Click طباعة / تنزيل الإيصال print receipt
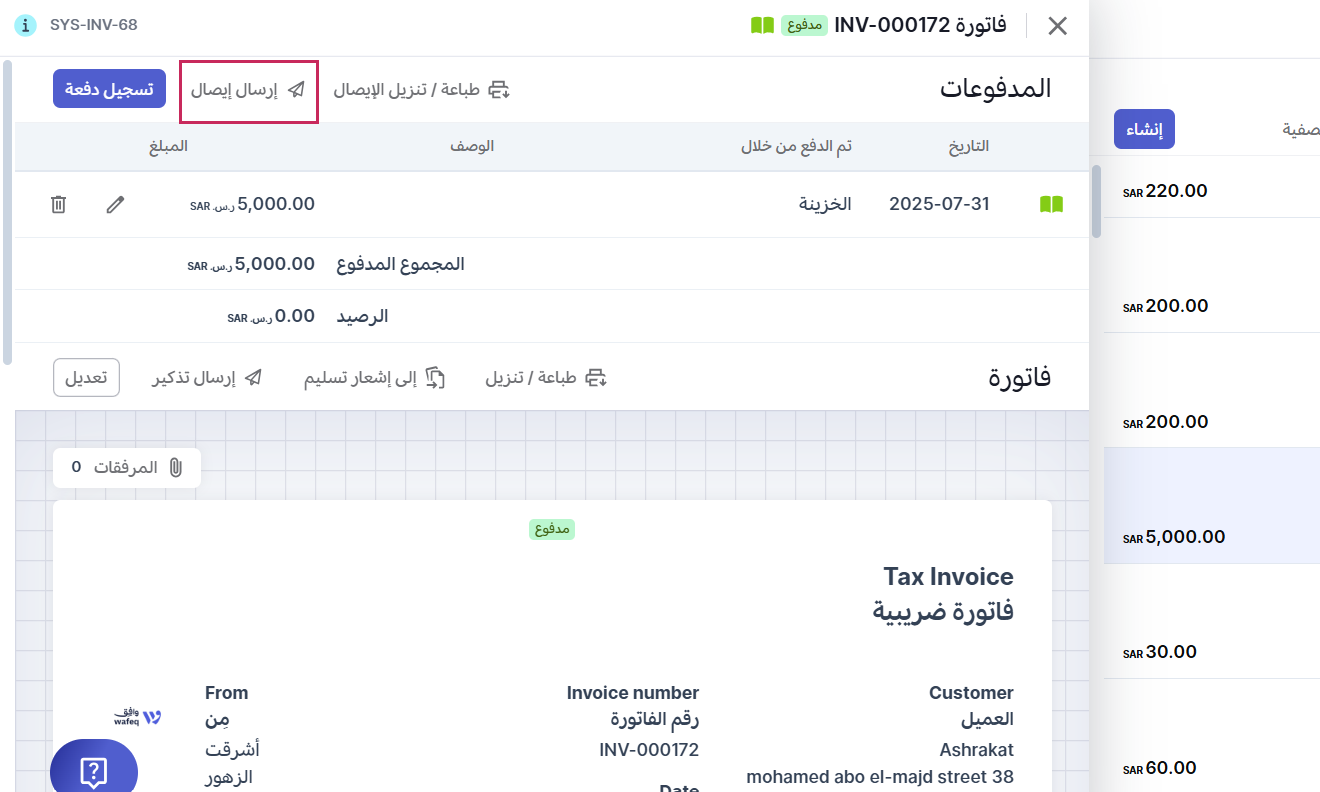The height and width of the screenshot is (792, 1320). pyautogui.click(x=421, y=90)
